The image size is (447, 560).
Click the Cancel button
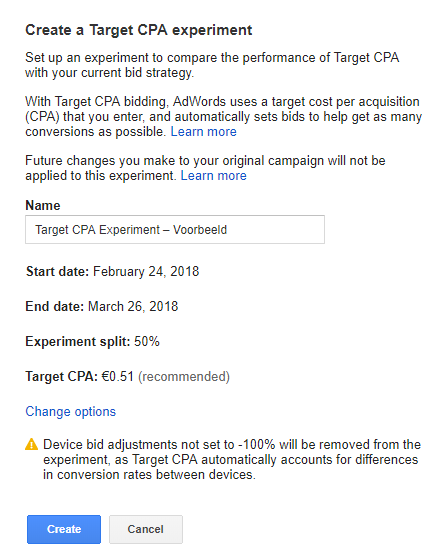tap(146, 529)
